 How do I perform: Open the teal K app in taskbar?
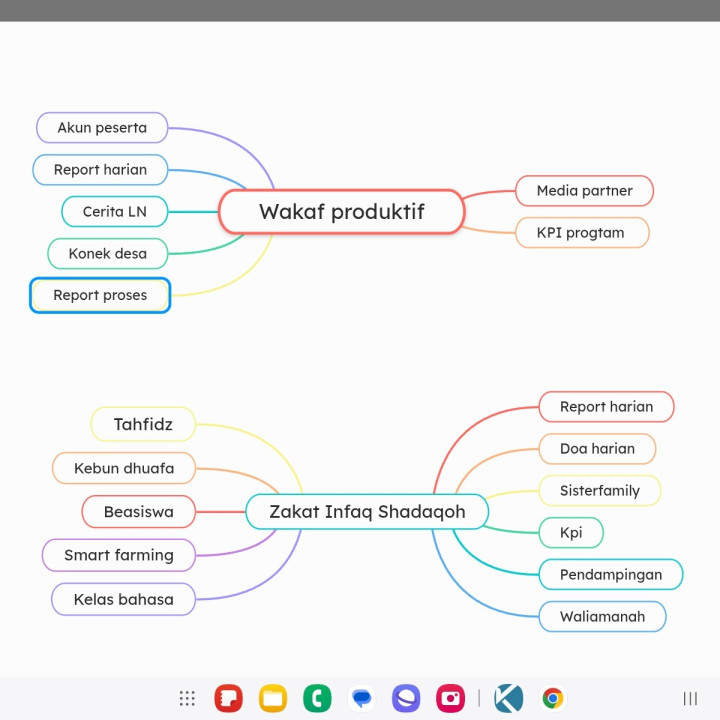click(509, 698)
